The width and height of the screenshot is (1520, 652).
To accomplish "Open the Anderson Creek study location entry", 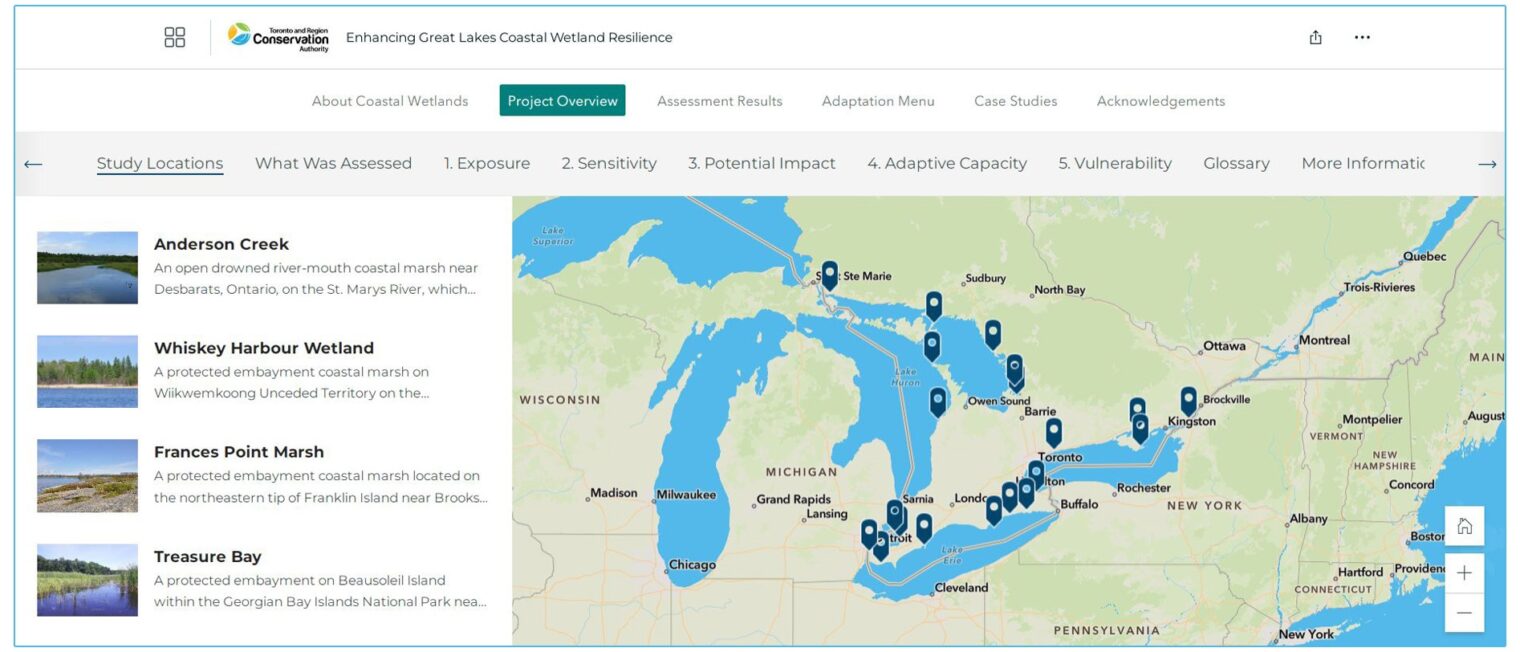I will pos(221,244).
